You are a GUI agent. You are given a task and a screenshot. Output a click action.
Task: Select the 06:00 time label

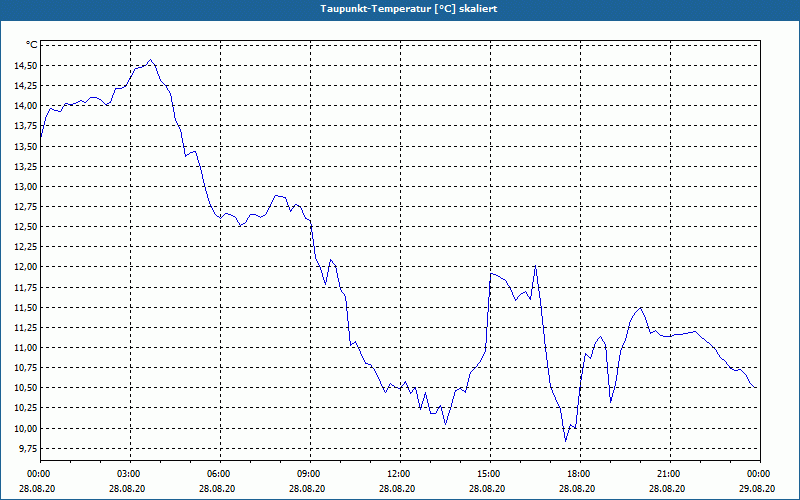pyautogui.click(x=218, y=474)
